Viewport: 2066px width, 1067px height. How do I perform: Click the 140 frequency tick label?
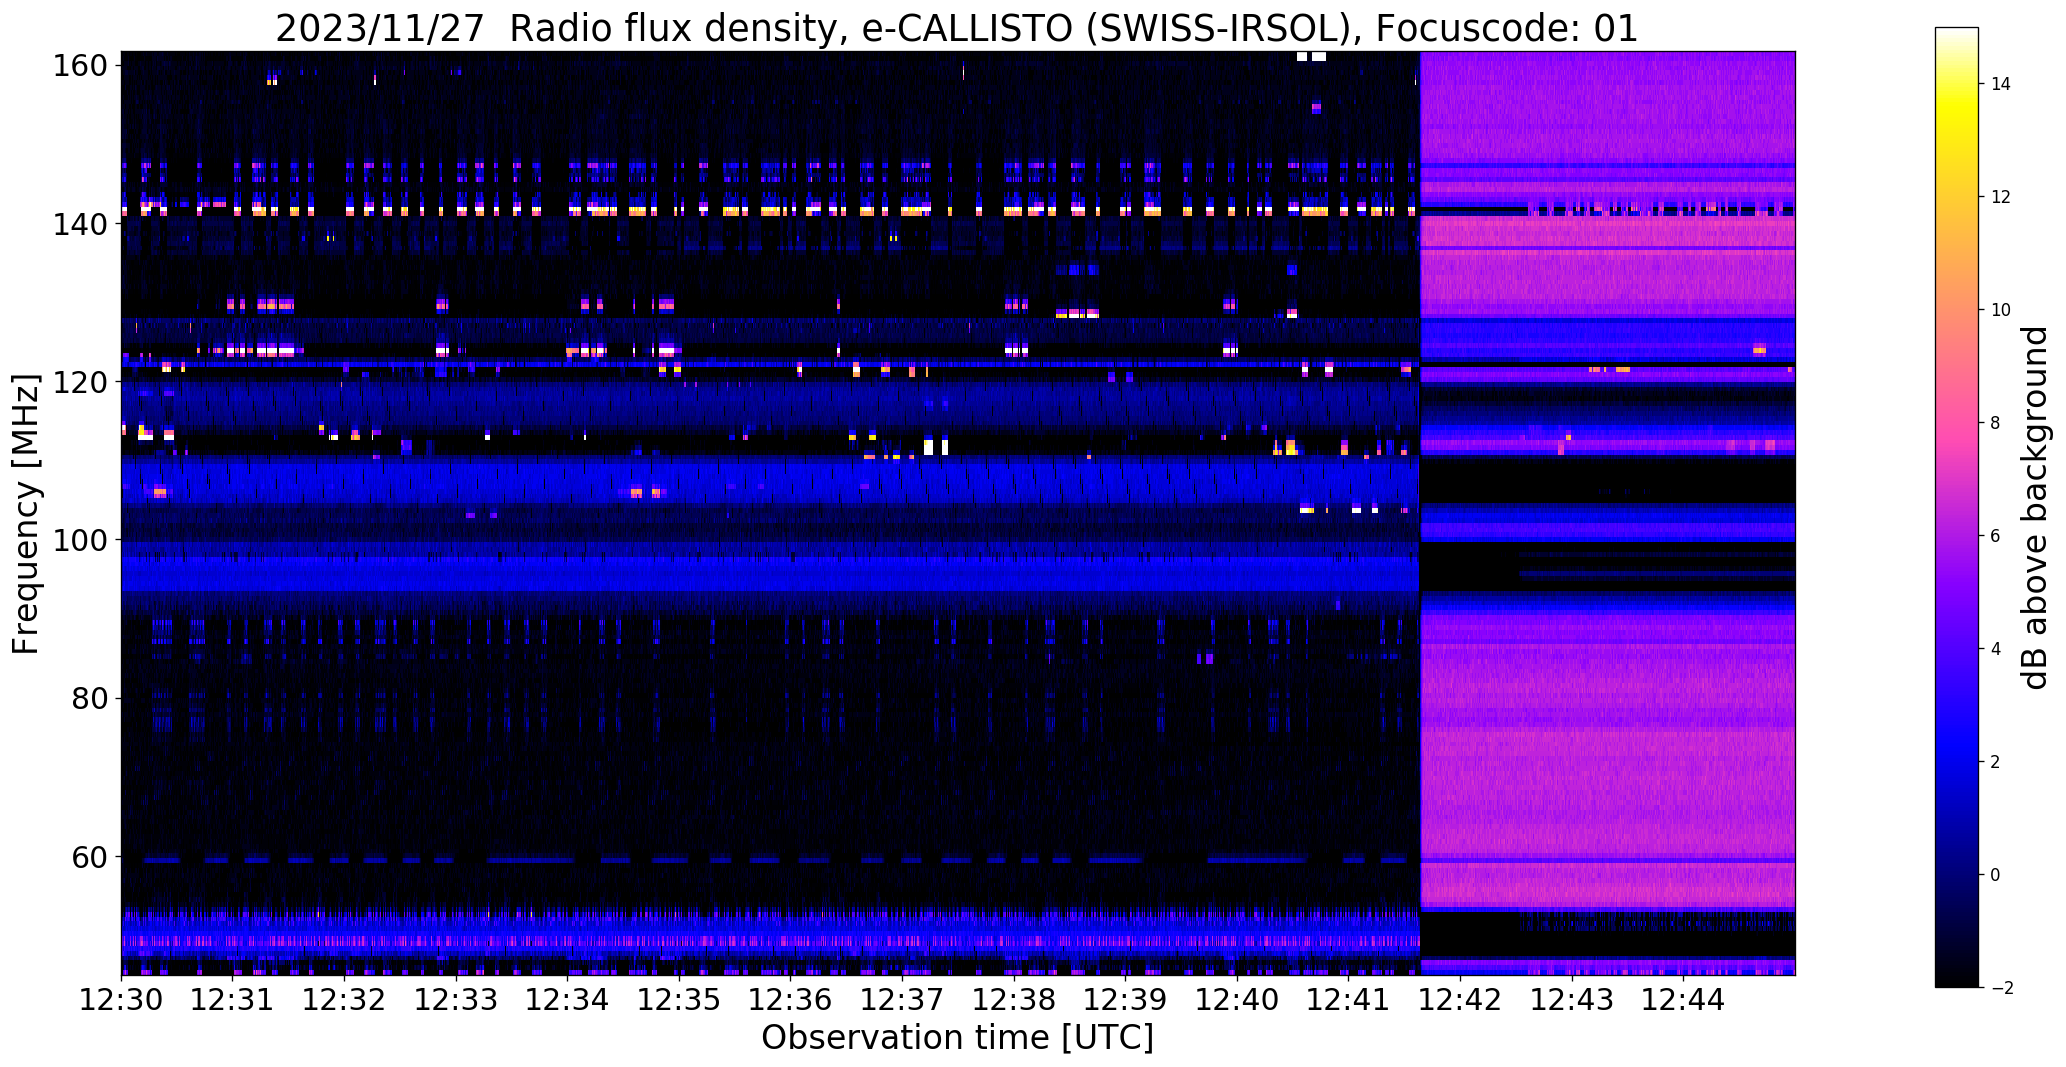tap(79, 224)
